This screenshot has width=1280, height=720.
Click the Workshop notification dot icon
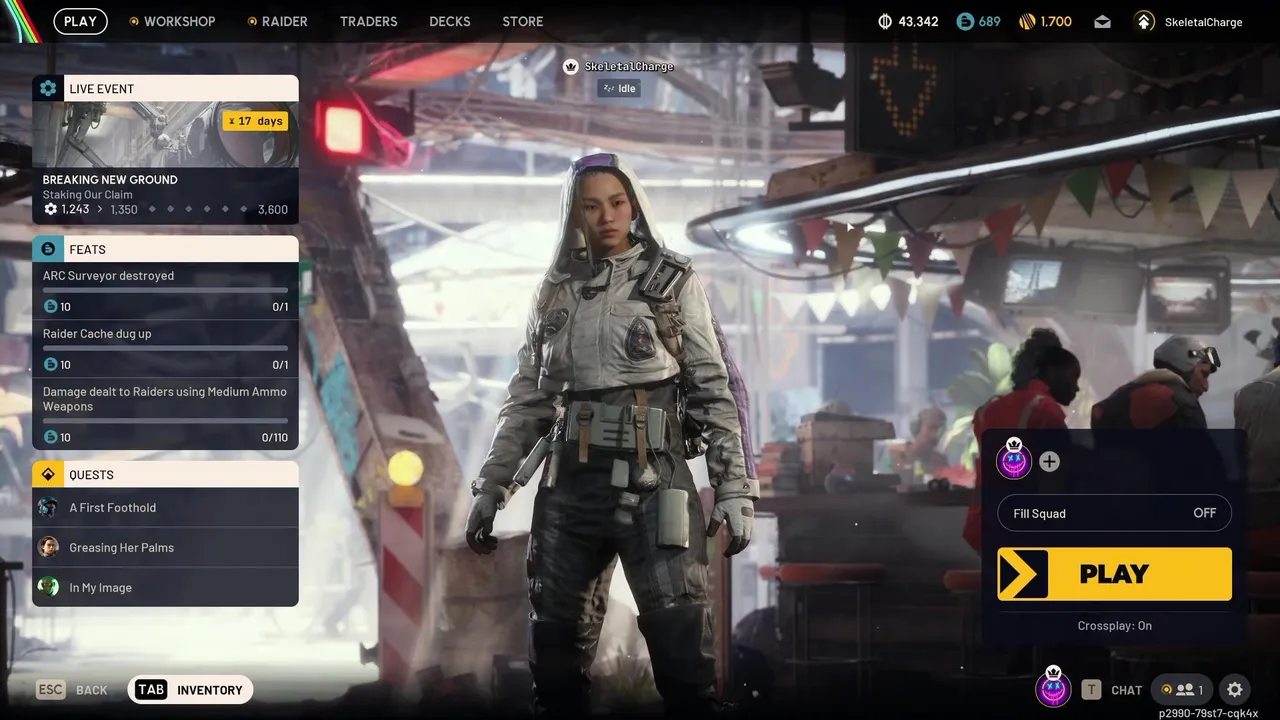coord(134,21)
